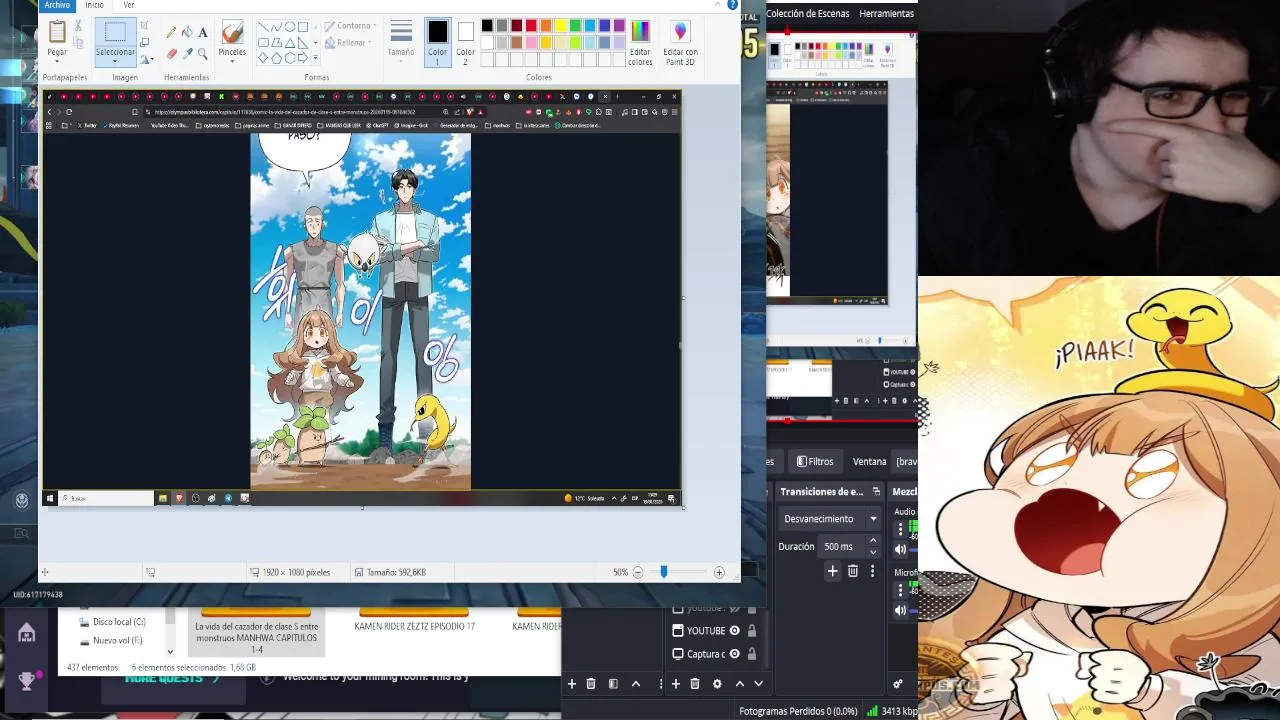The width and height of the screenshot is (1280, 720).
Task: Increase the Duración value with up arrow
Action: click(x=873, y=540)
